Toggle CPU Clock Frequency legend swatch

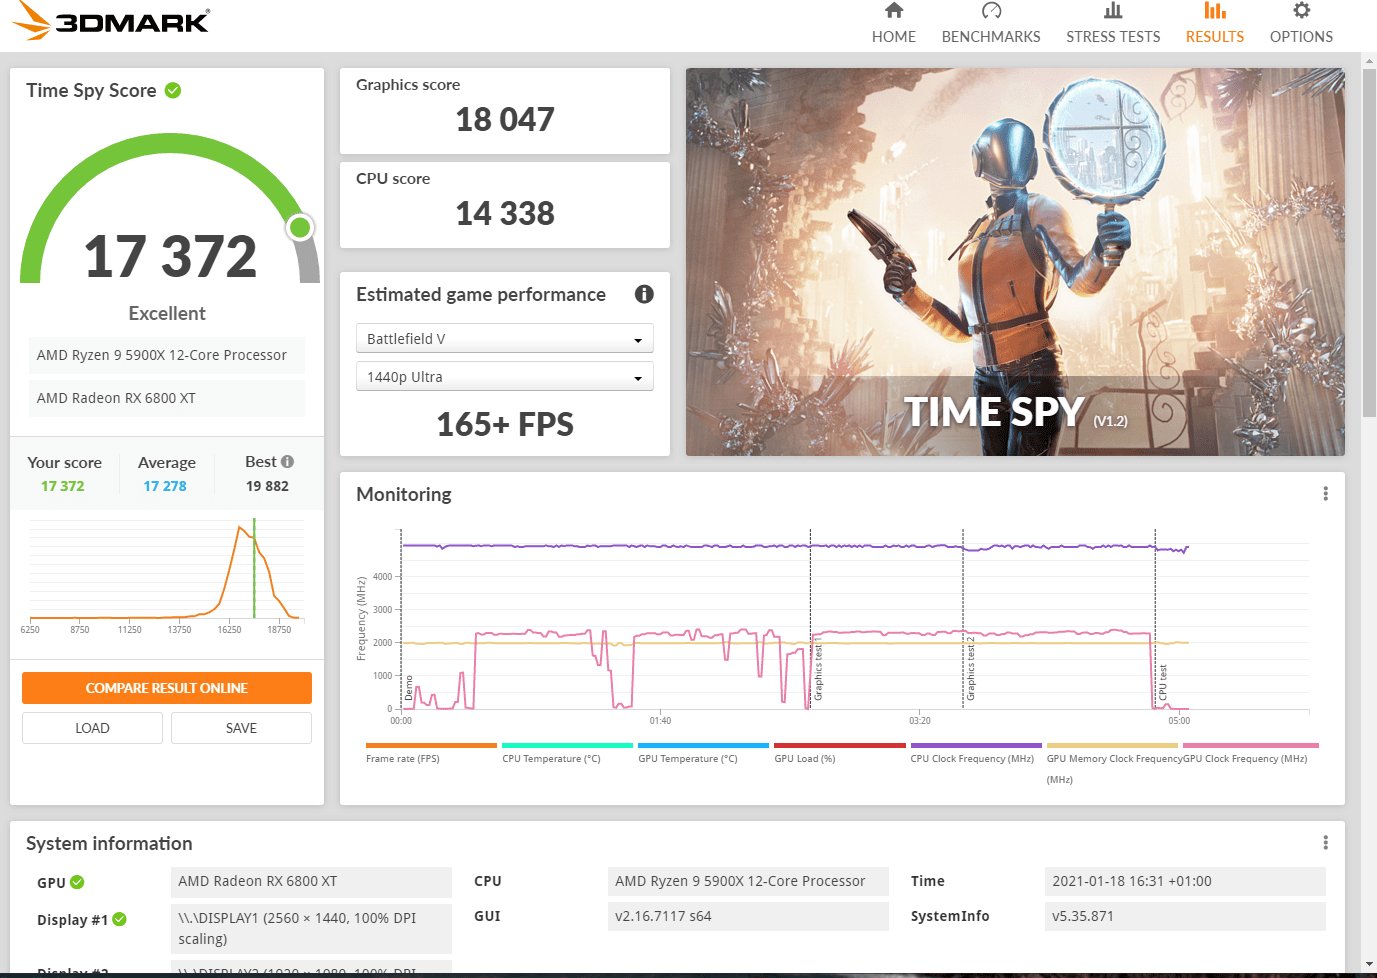click(976, 745)
